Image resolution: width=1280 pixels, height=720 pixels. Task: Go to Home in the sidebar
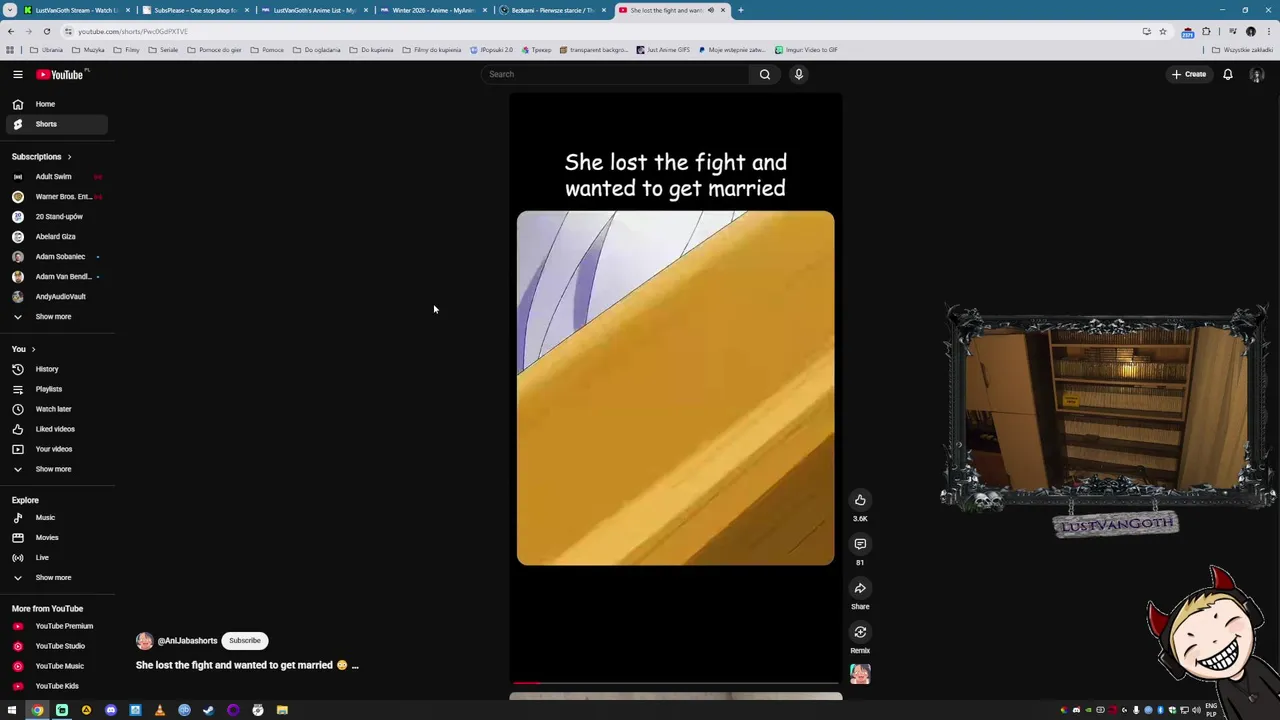(x=55, y=104)
